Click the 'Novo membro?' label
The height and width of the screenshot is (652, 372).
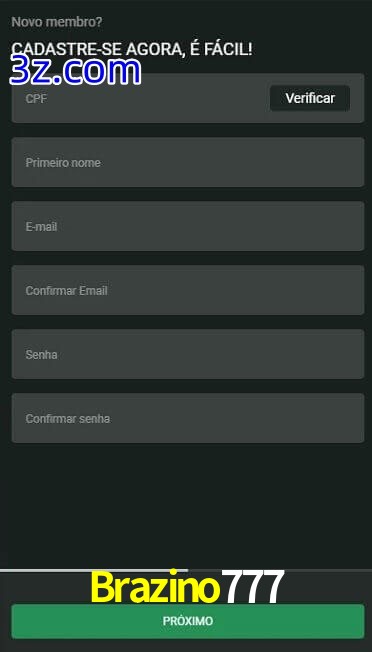coord(57,22)
